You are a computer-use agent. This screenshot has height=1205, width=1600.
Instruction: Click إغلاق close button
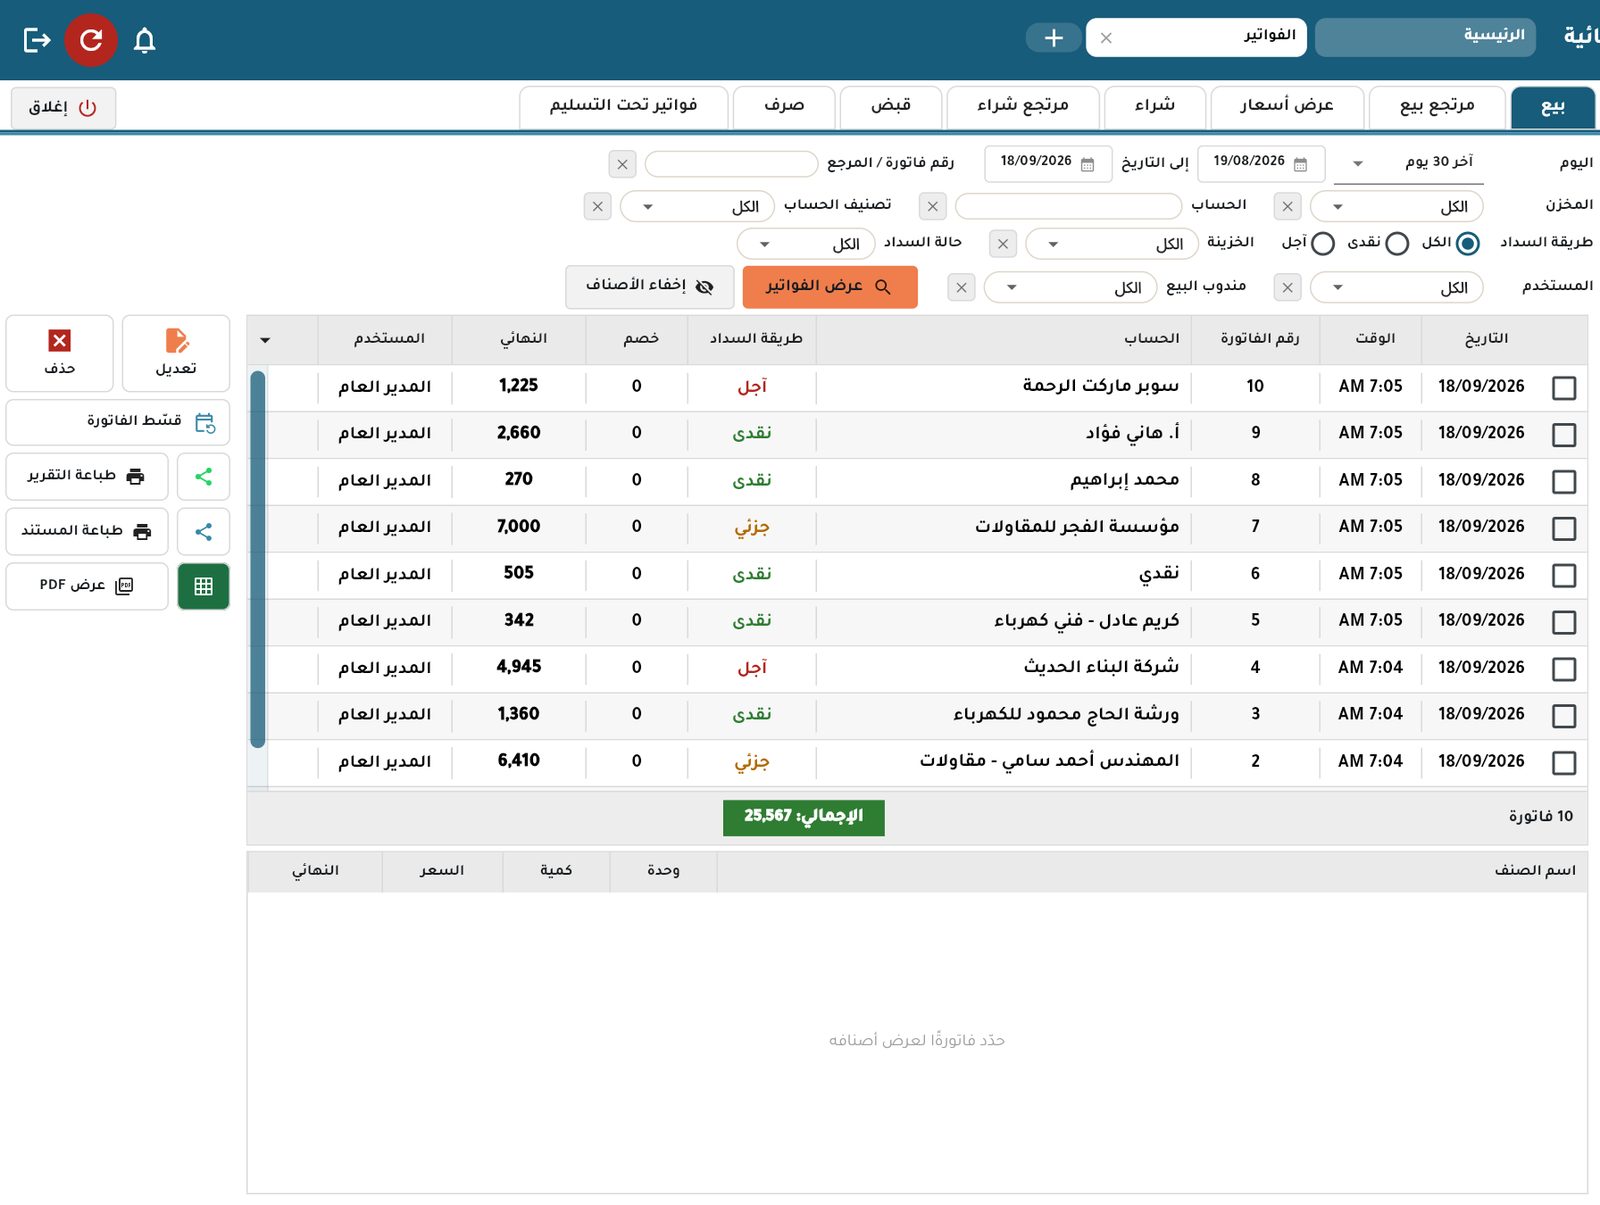pos(63,107)
